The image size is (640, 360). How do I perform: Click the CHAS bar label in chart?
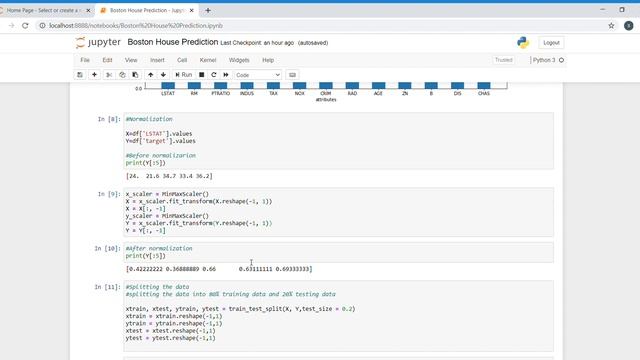click(x=484, y=93)
